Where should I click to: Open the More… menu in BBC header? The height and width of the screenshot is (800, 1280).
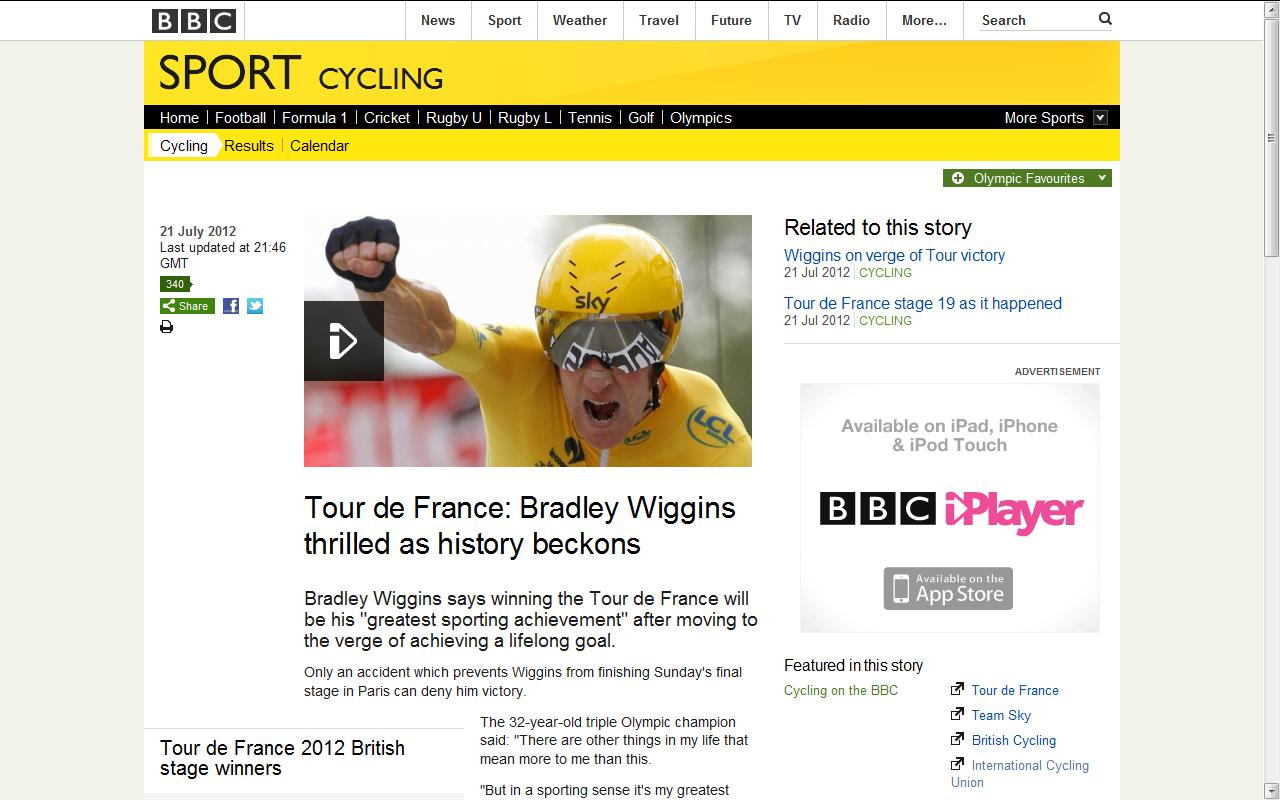point(924,20)
